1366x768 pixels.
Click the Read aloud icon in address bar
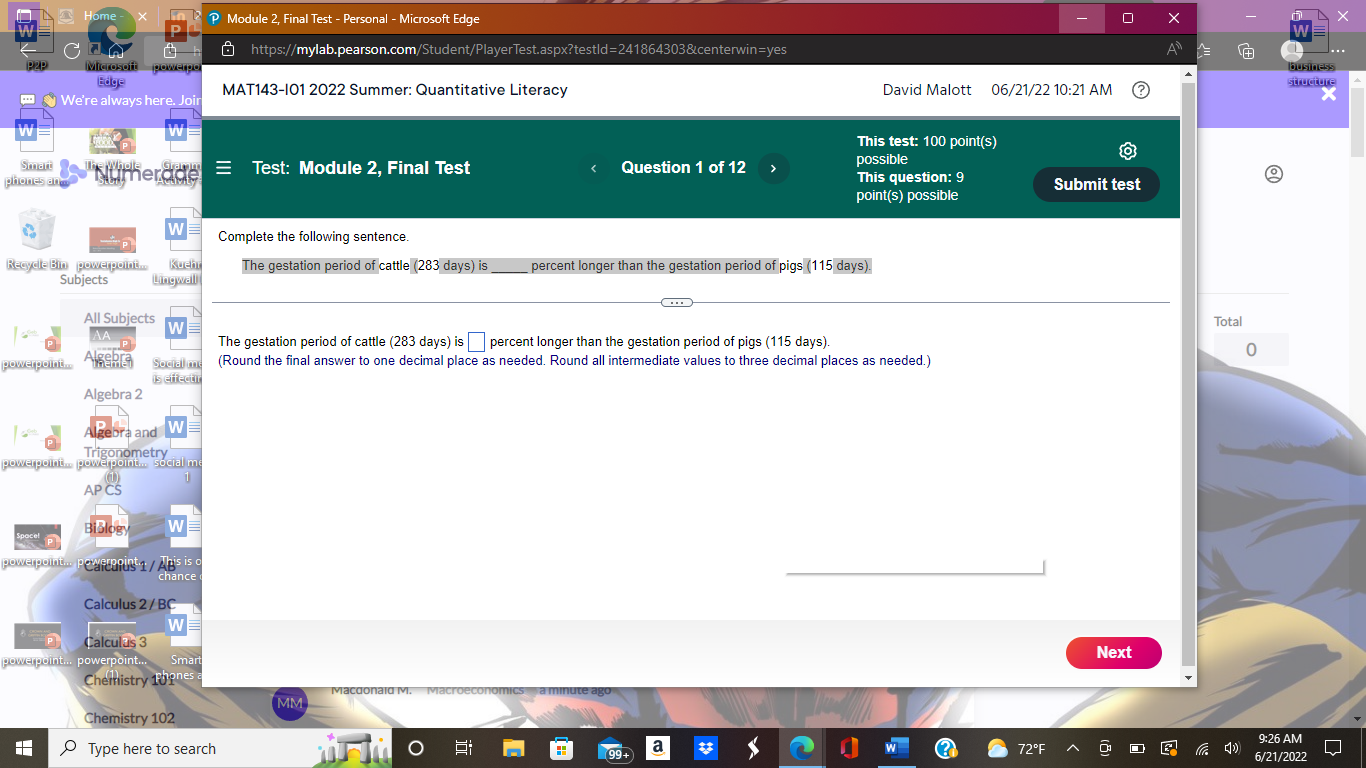click(x=1173, y=49)
